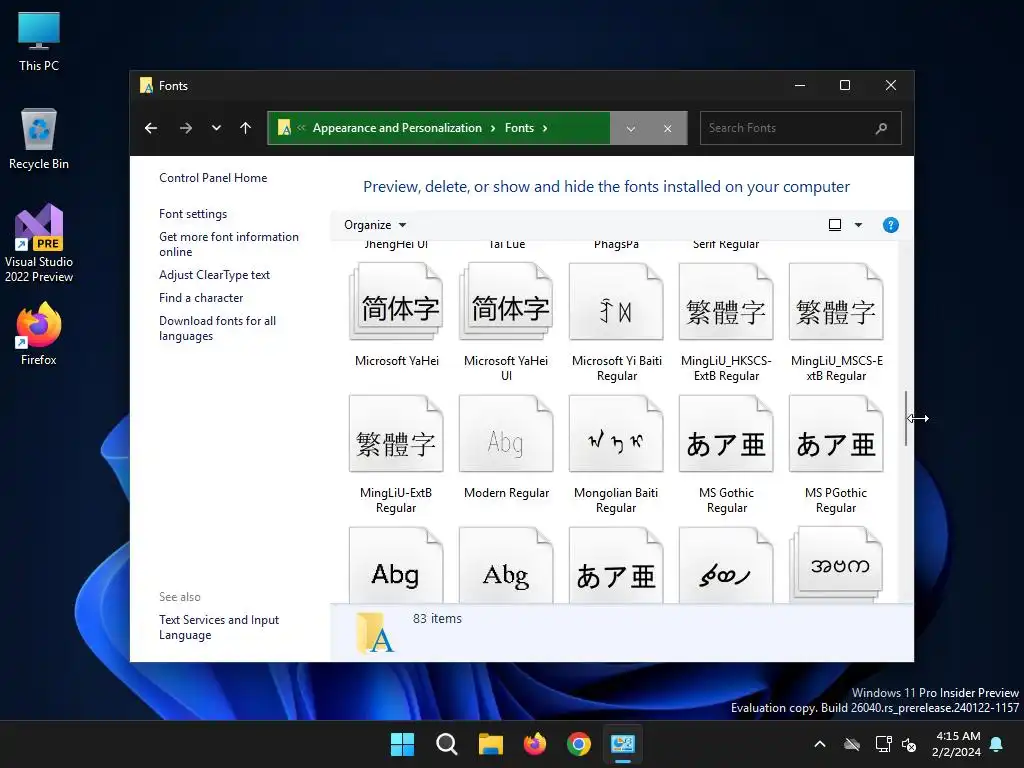Screen dimensions: 1024x768
Task: Click the Fonts breadcrumb segment
Action: (x=519, y=128)
